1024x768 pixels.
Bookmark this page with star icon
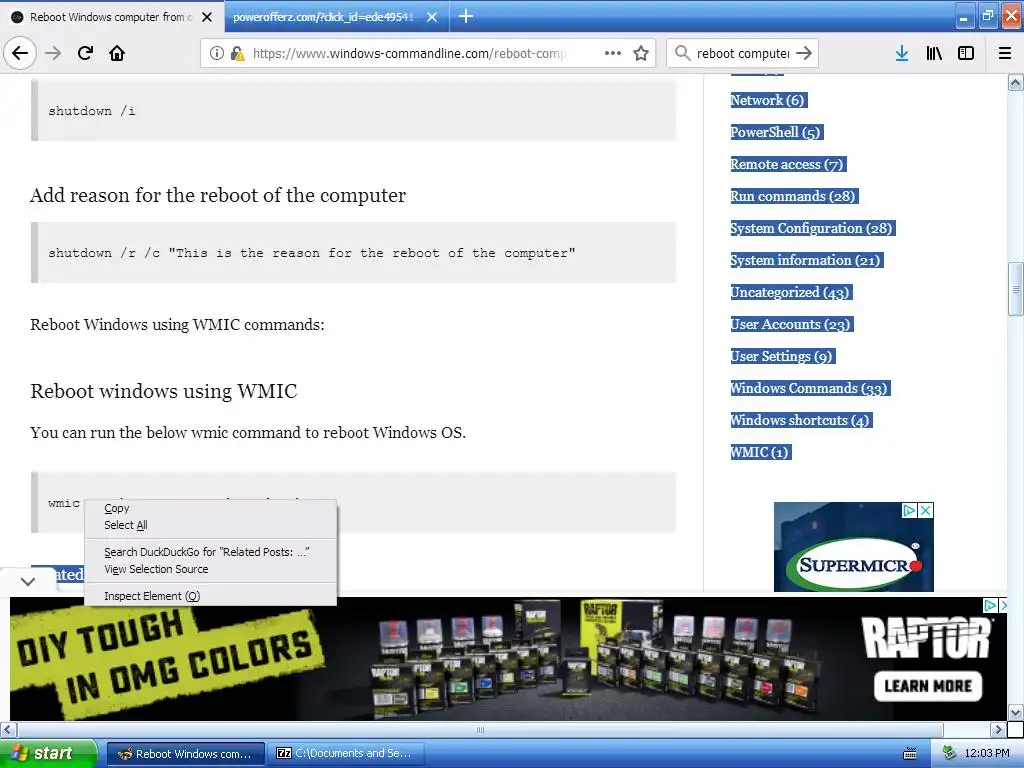tap(641, 53)
